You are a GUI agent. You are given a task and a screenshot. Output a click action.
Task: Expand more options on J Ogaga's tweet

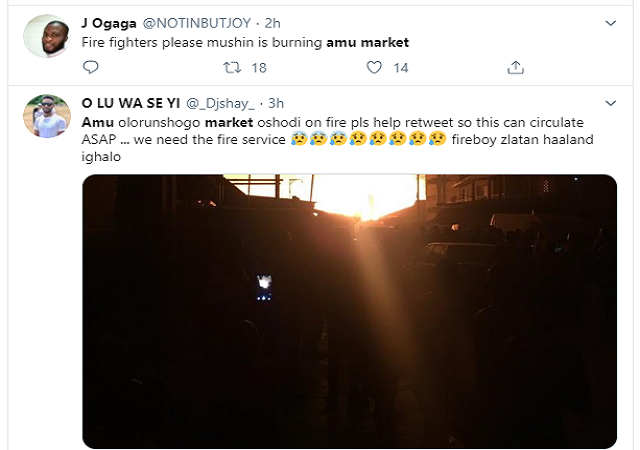(611, 22)
